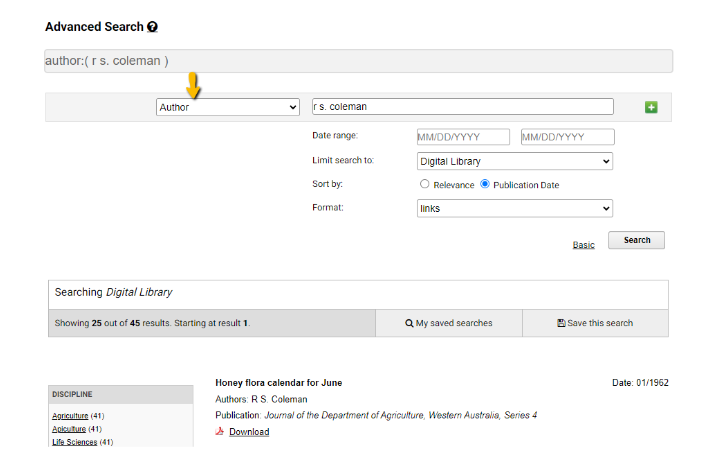Download the Honey flora calendar PDF
The image size is (712, 450).
tap(249, 432)
